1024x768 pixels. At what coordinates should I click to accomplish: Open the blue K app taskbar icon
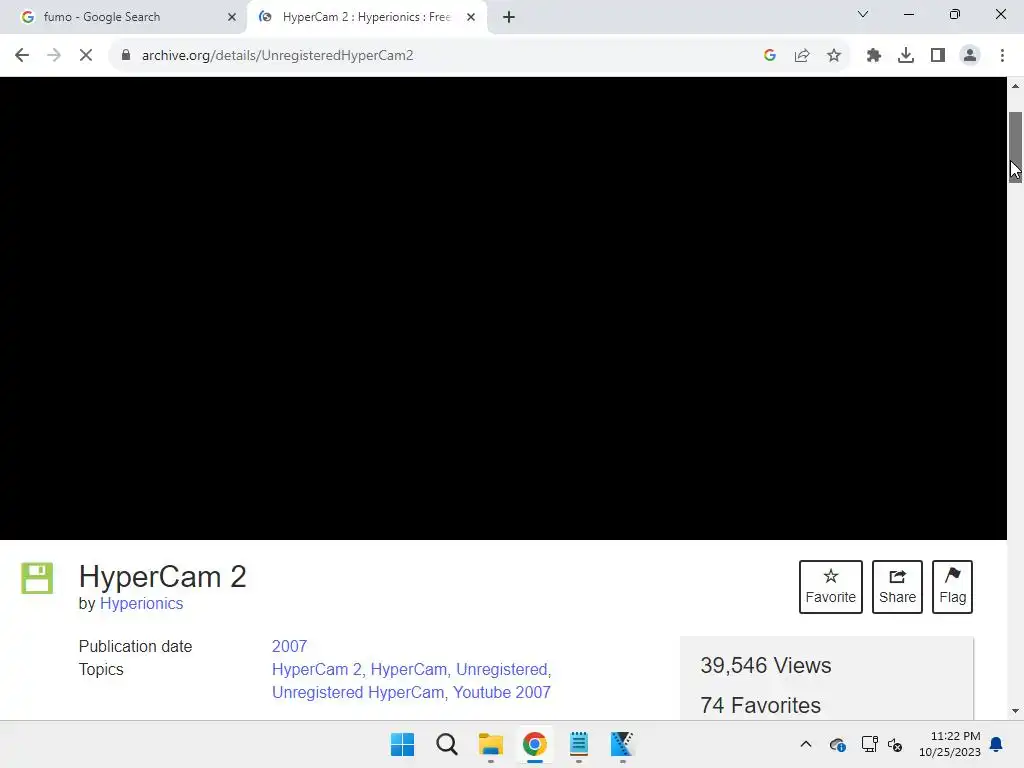click(622, 744)
